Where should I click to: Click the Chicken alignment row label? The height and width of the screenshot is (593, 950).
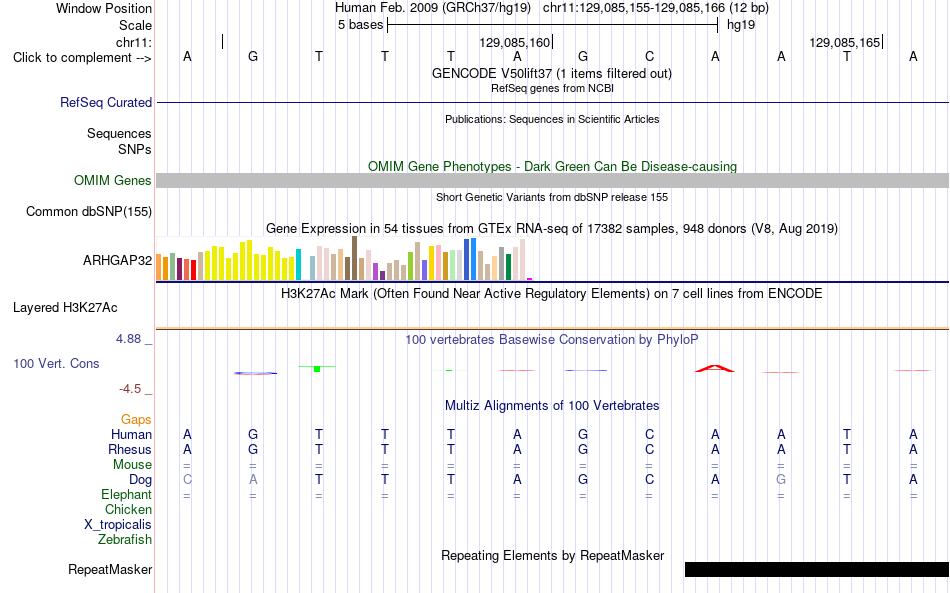(x=128, y=509)
